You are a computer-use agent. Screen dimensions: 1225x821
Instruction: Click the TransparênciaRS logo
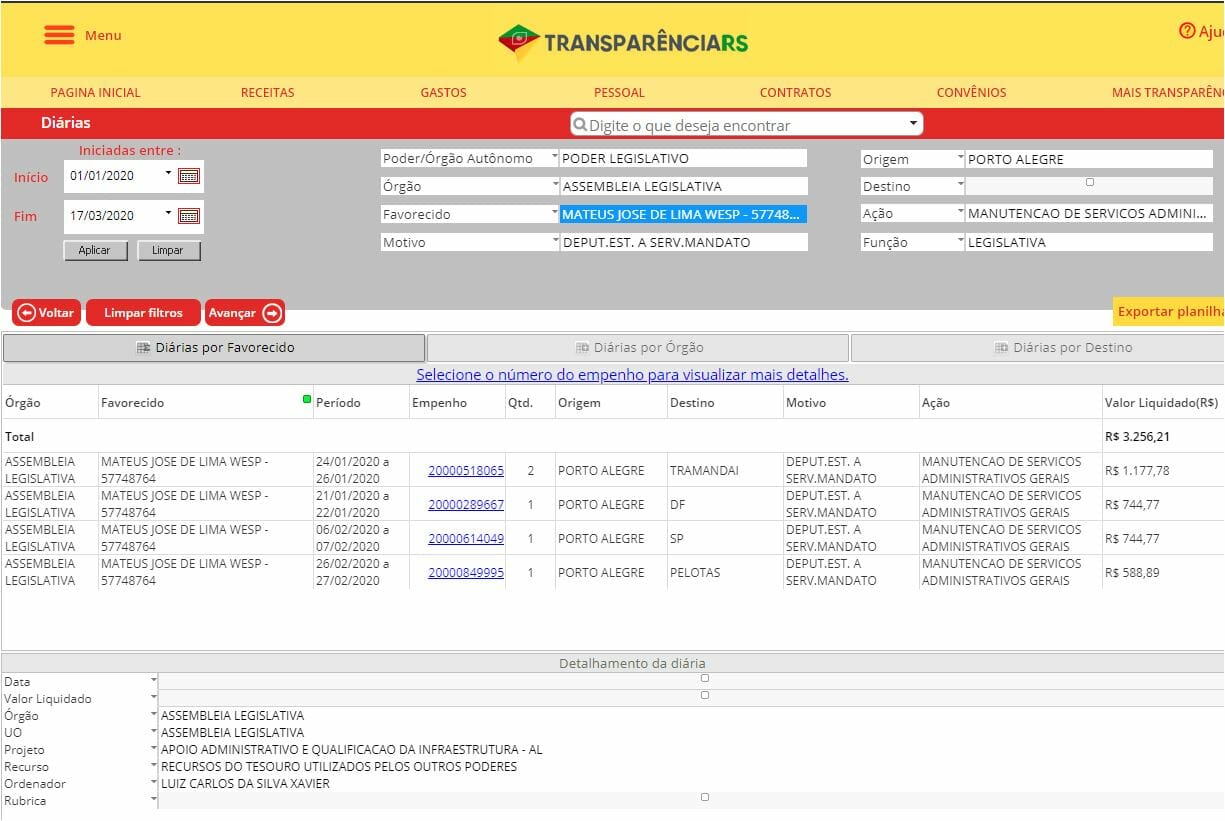623,42
